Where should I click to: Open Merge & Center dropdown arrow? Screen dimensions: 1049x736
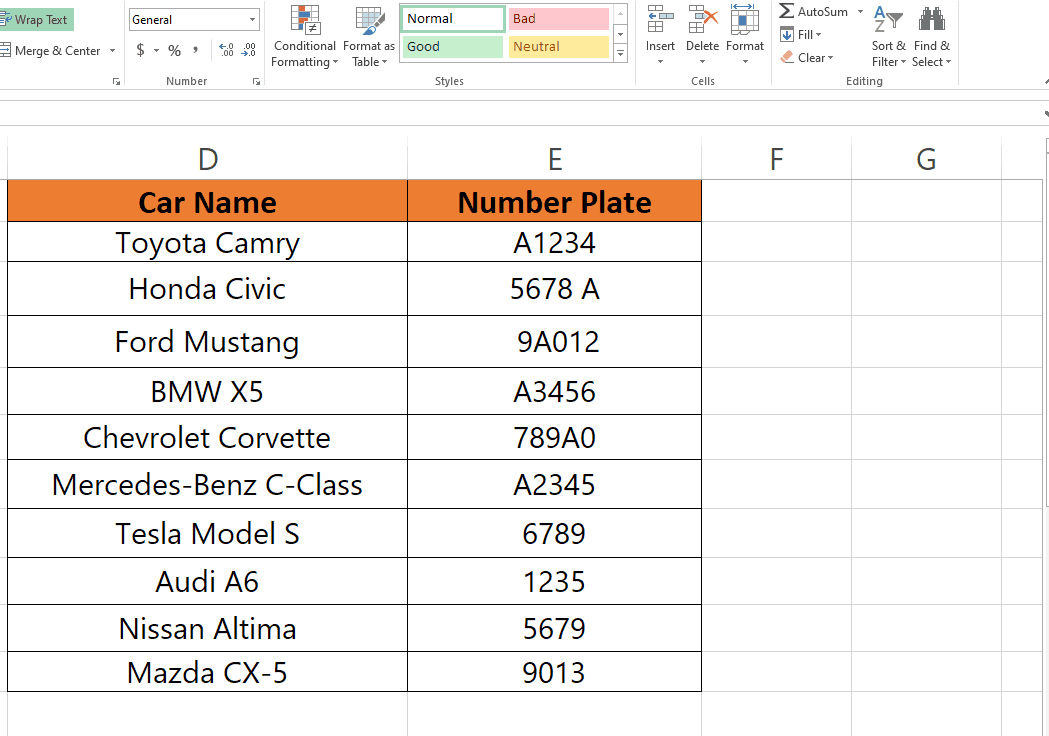[x=112, y=51]
